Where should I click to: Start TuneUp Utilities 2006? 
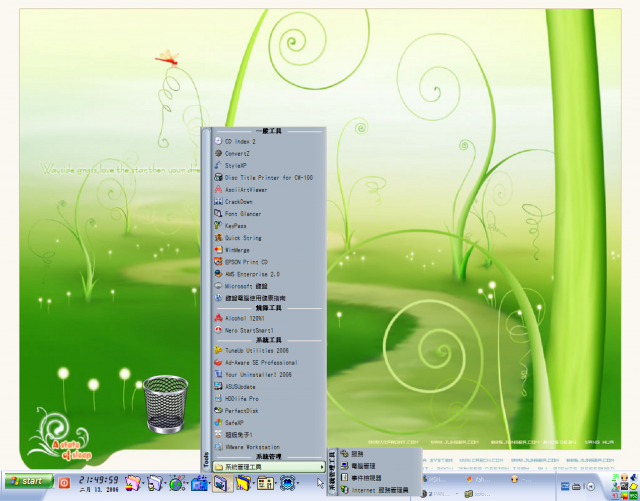click(269, 350)
